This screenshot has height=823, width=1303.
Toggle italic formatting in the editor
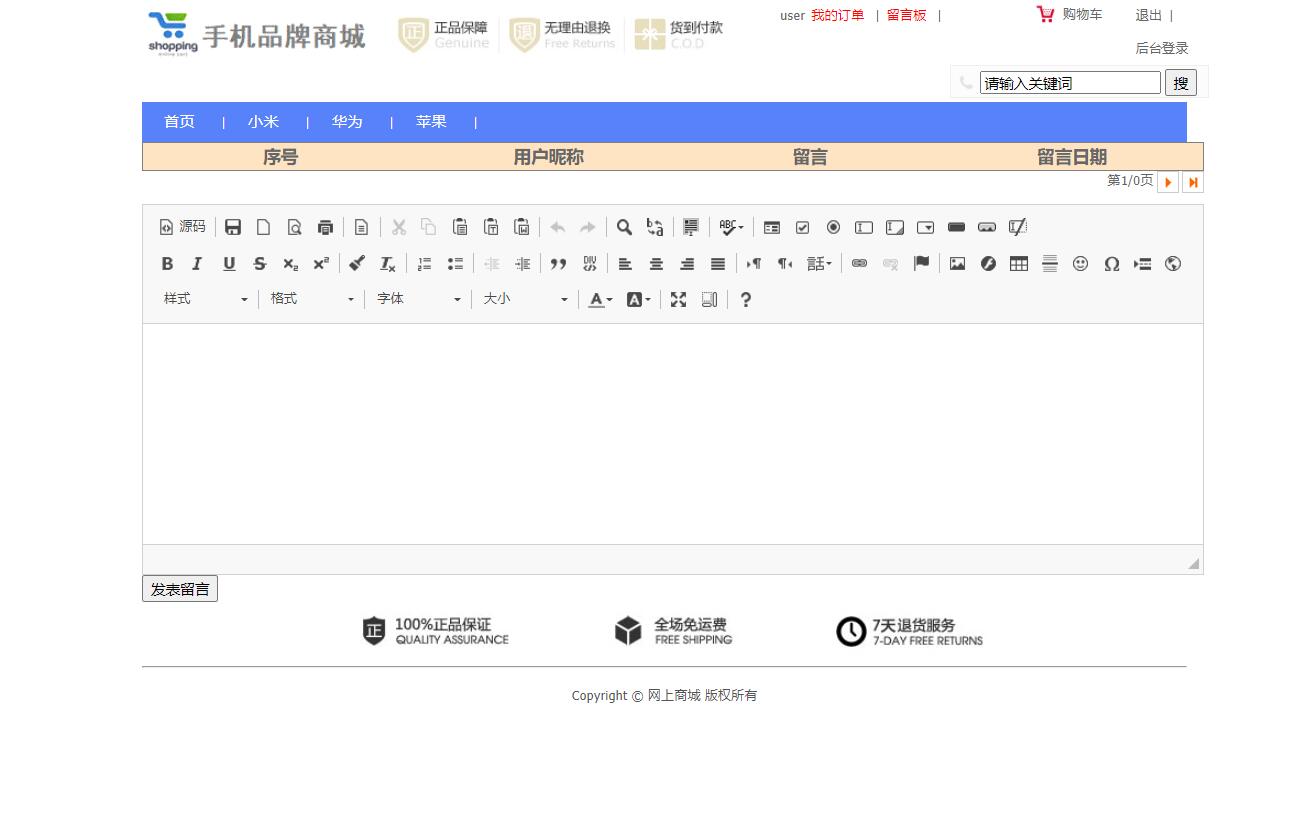point(197,264)
